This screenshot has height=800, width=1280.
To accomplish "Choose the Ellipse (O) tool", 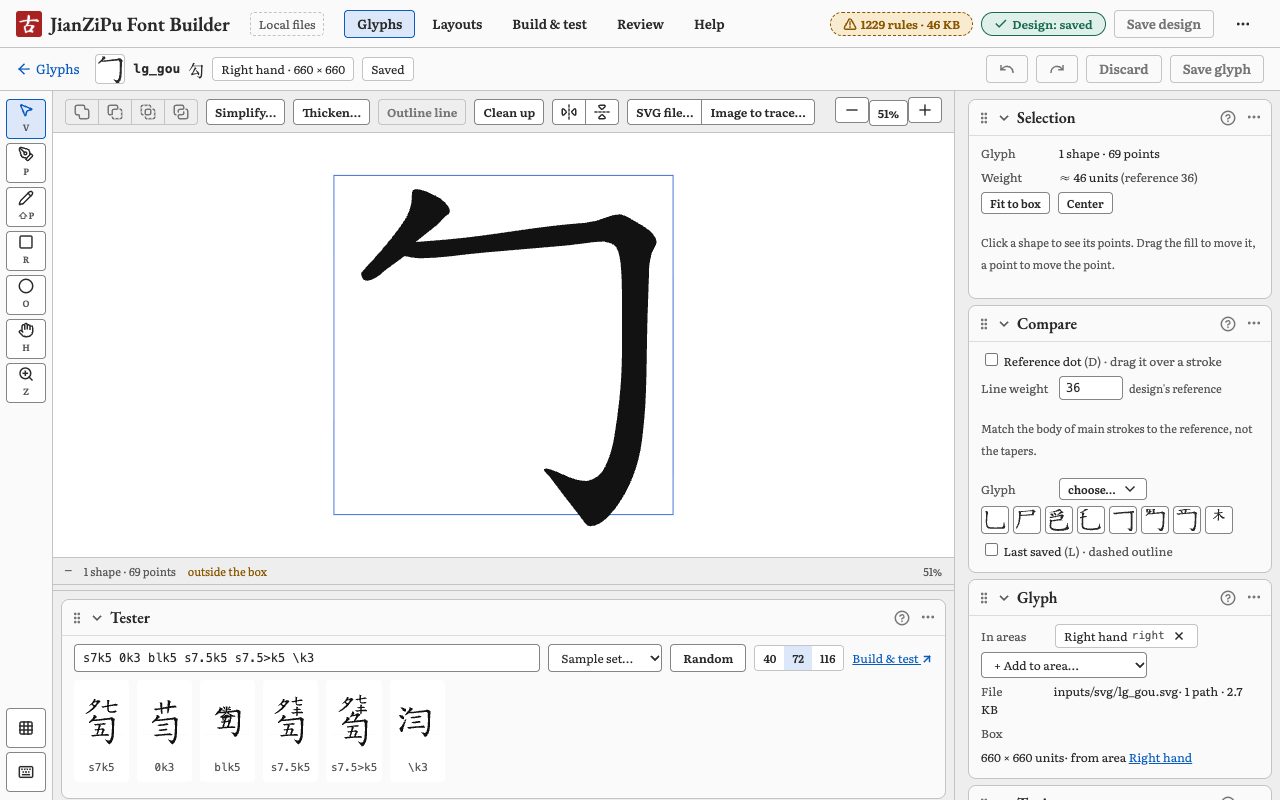I will click(x=26, y=295).
